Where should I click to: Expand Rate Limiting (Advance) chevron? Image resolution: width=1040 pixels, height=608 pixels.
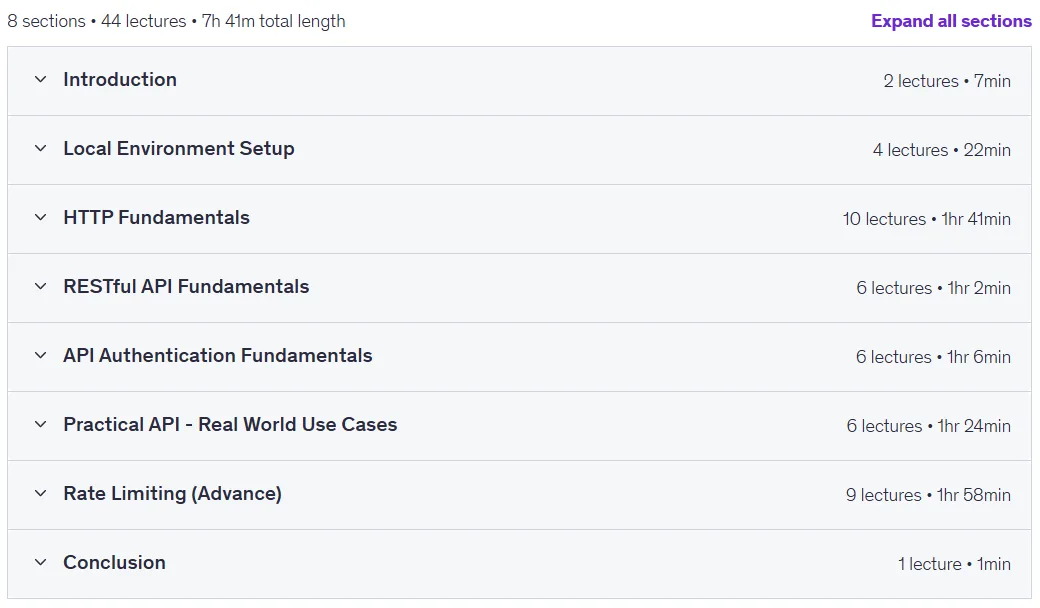(x=40, y=493)
